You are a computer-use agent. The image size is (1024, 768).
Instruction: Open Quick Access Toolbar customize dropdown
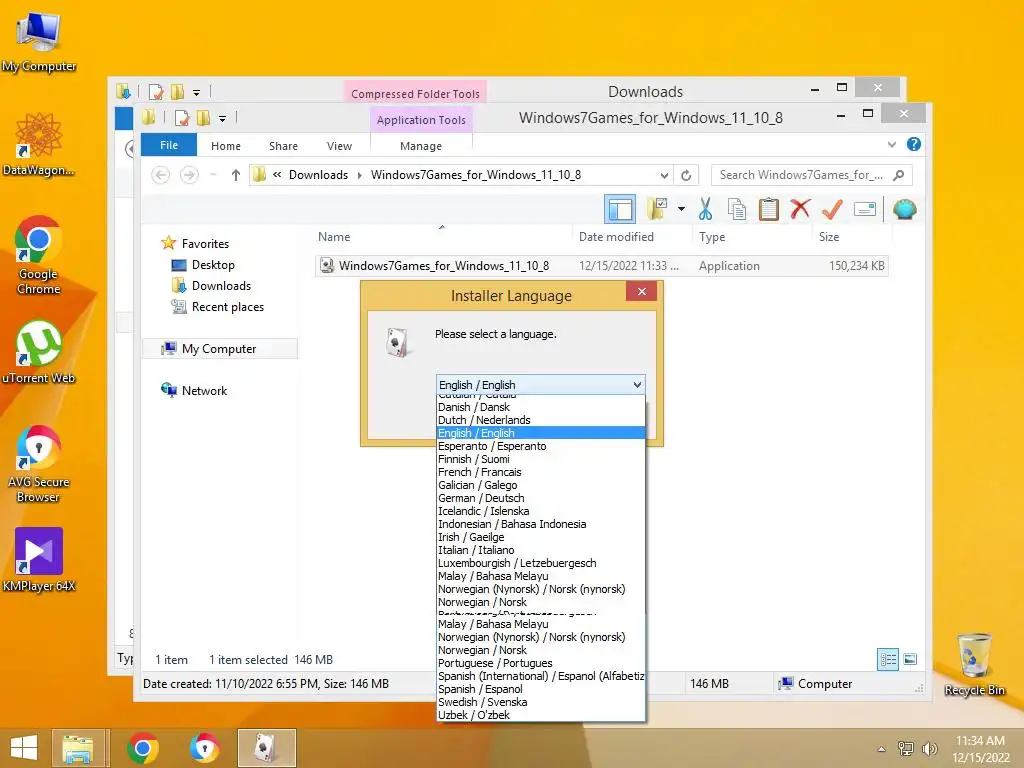[x=222, y=119]
